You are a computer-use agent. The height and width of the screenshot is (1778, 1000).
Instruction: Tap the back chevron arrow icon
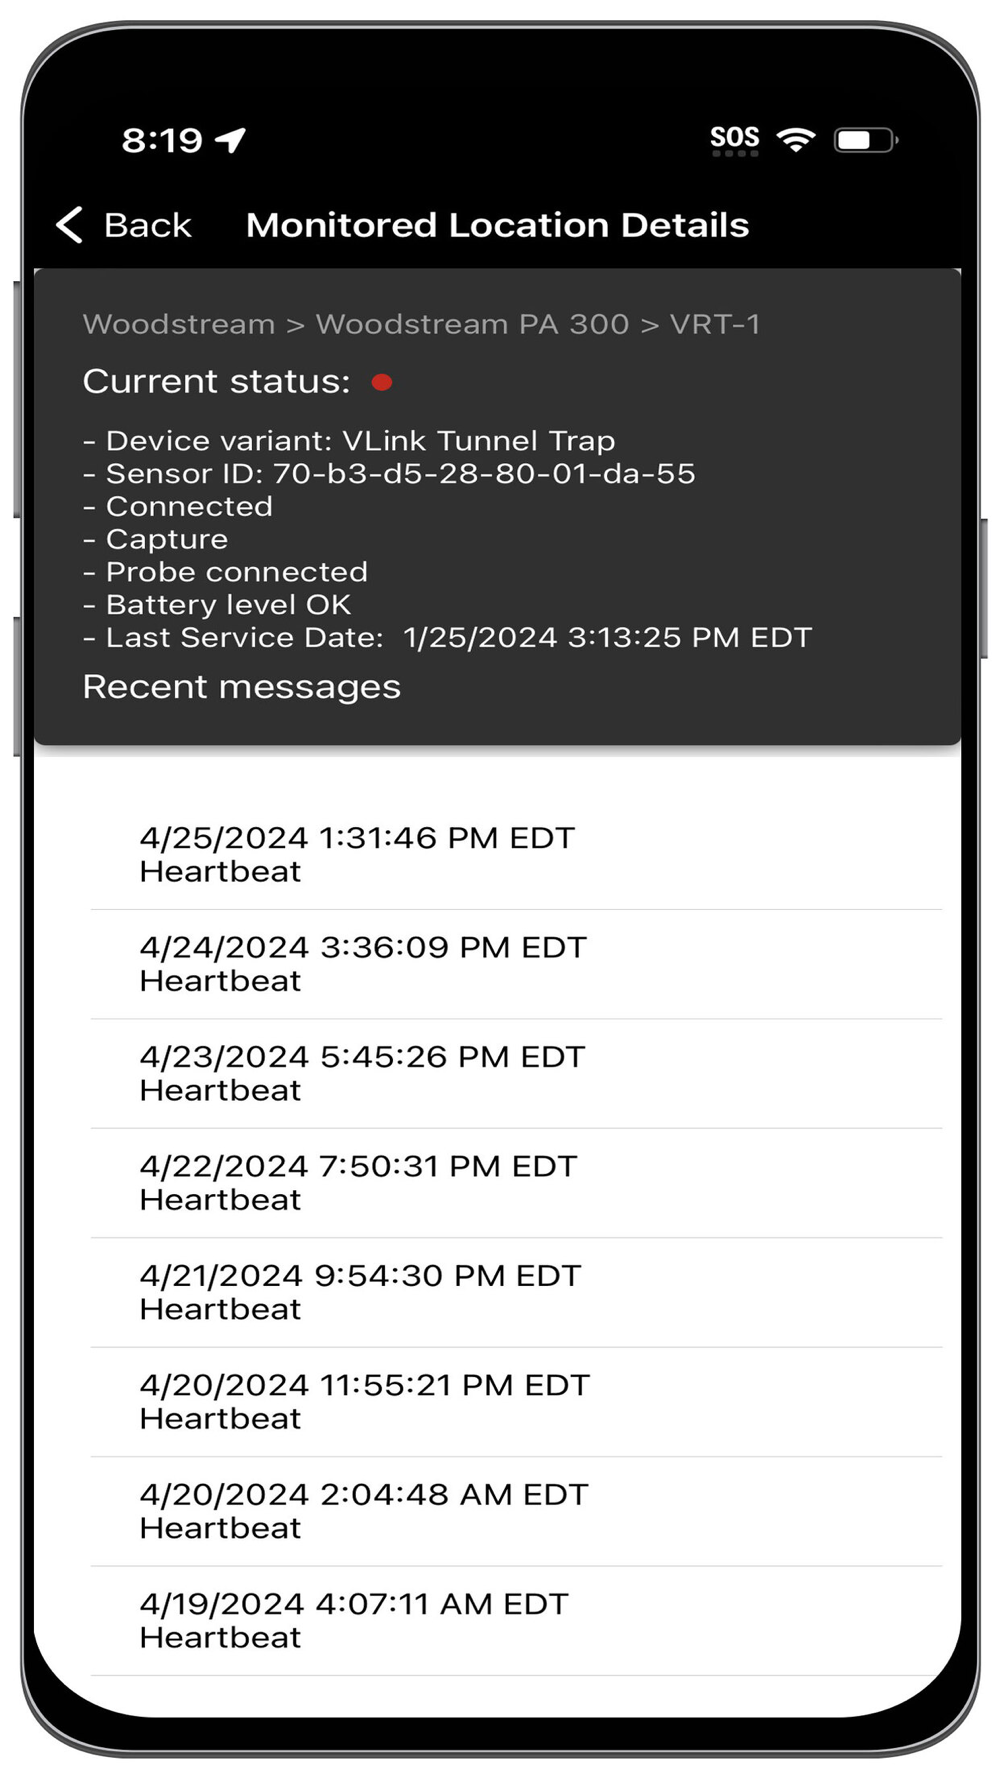(70, 225)
